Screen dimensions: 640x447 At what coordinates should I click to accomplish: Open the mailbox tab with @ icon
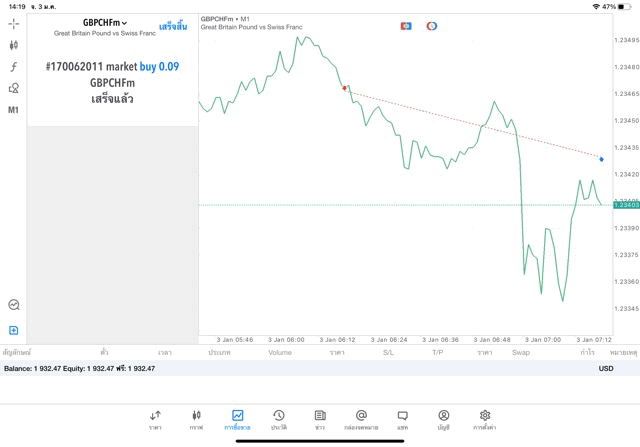tap(361, 419)
